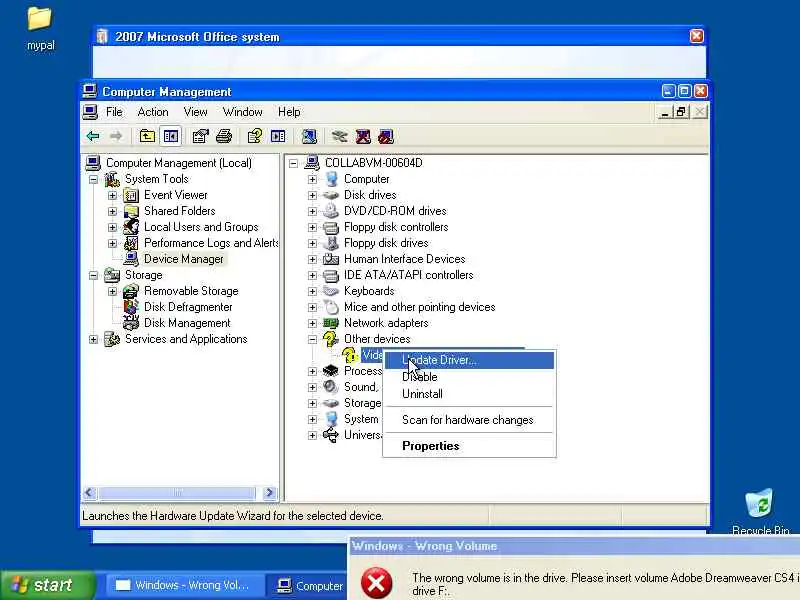Screen dimensions: 800x600
Task: Click the Keyboards device icon
Action: 331,291
